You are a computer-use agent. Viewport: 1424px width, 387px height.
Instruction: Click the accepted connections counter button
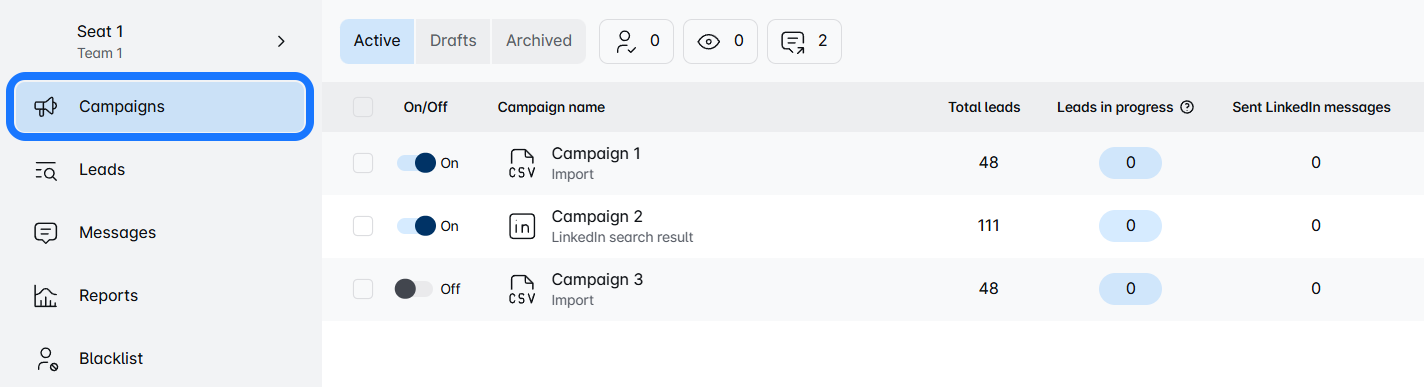pyautogui.click(x=636, y=41)
